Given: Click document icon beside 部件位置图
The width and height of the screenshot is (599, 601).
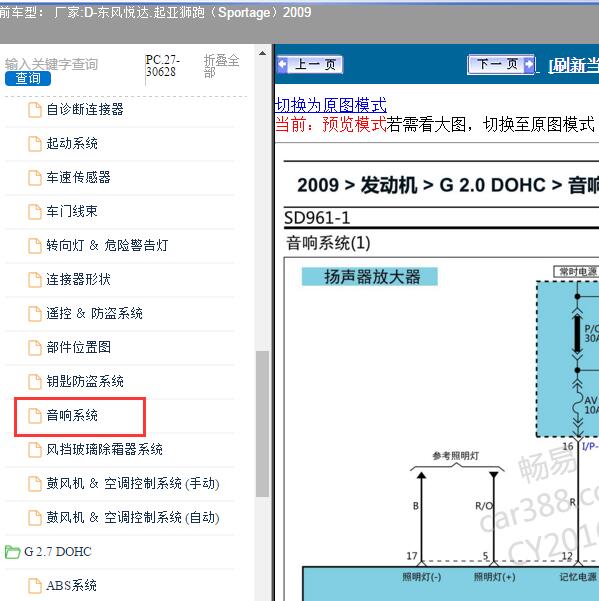Looking at the screenshot, I should tap(35, 348).
